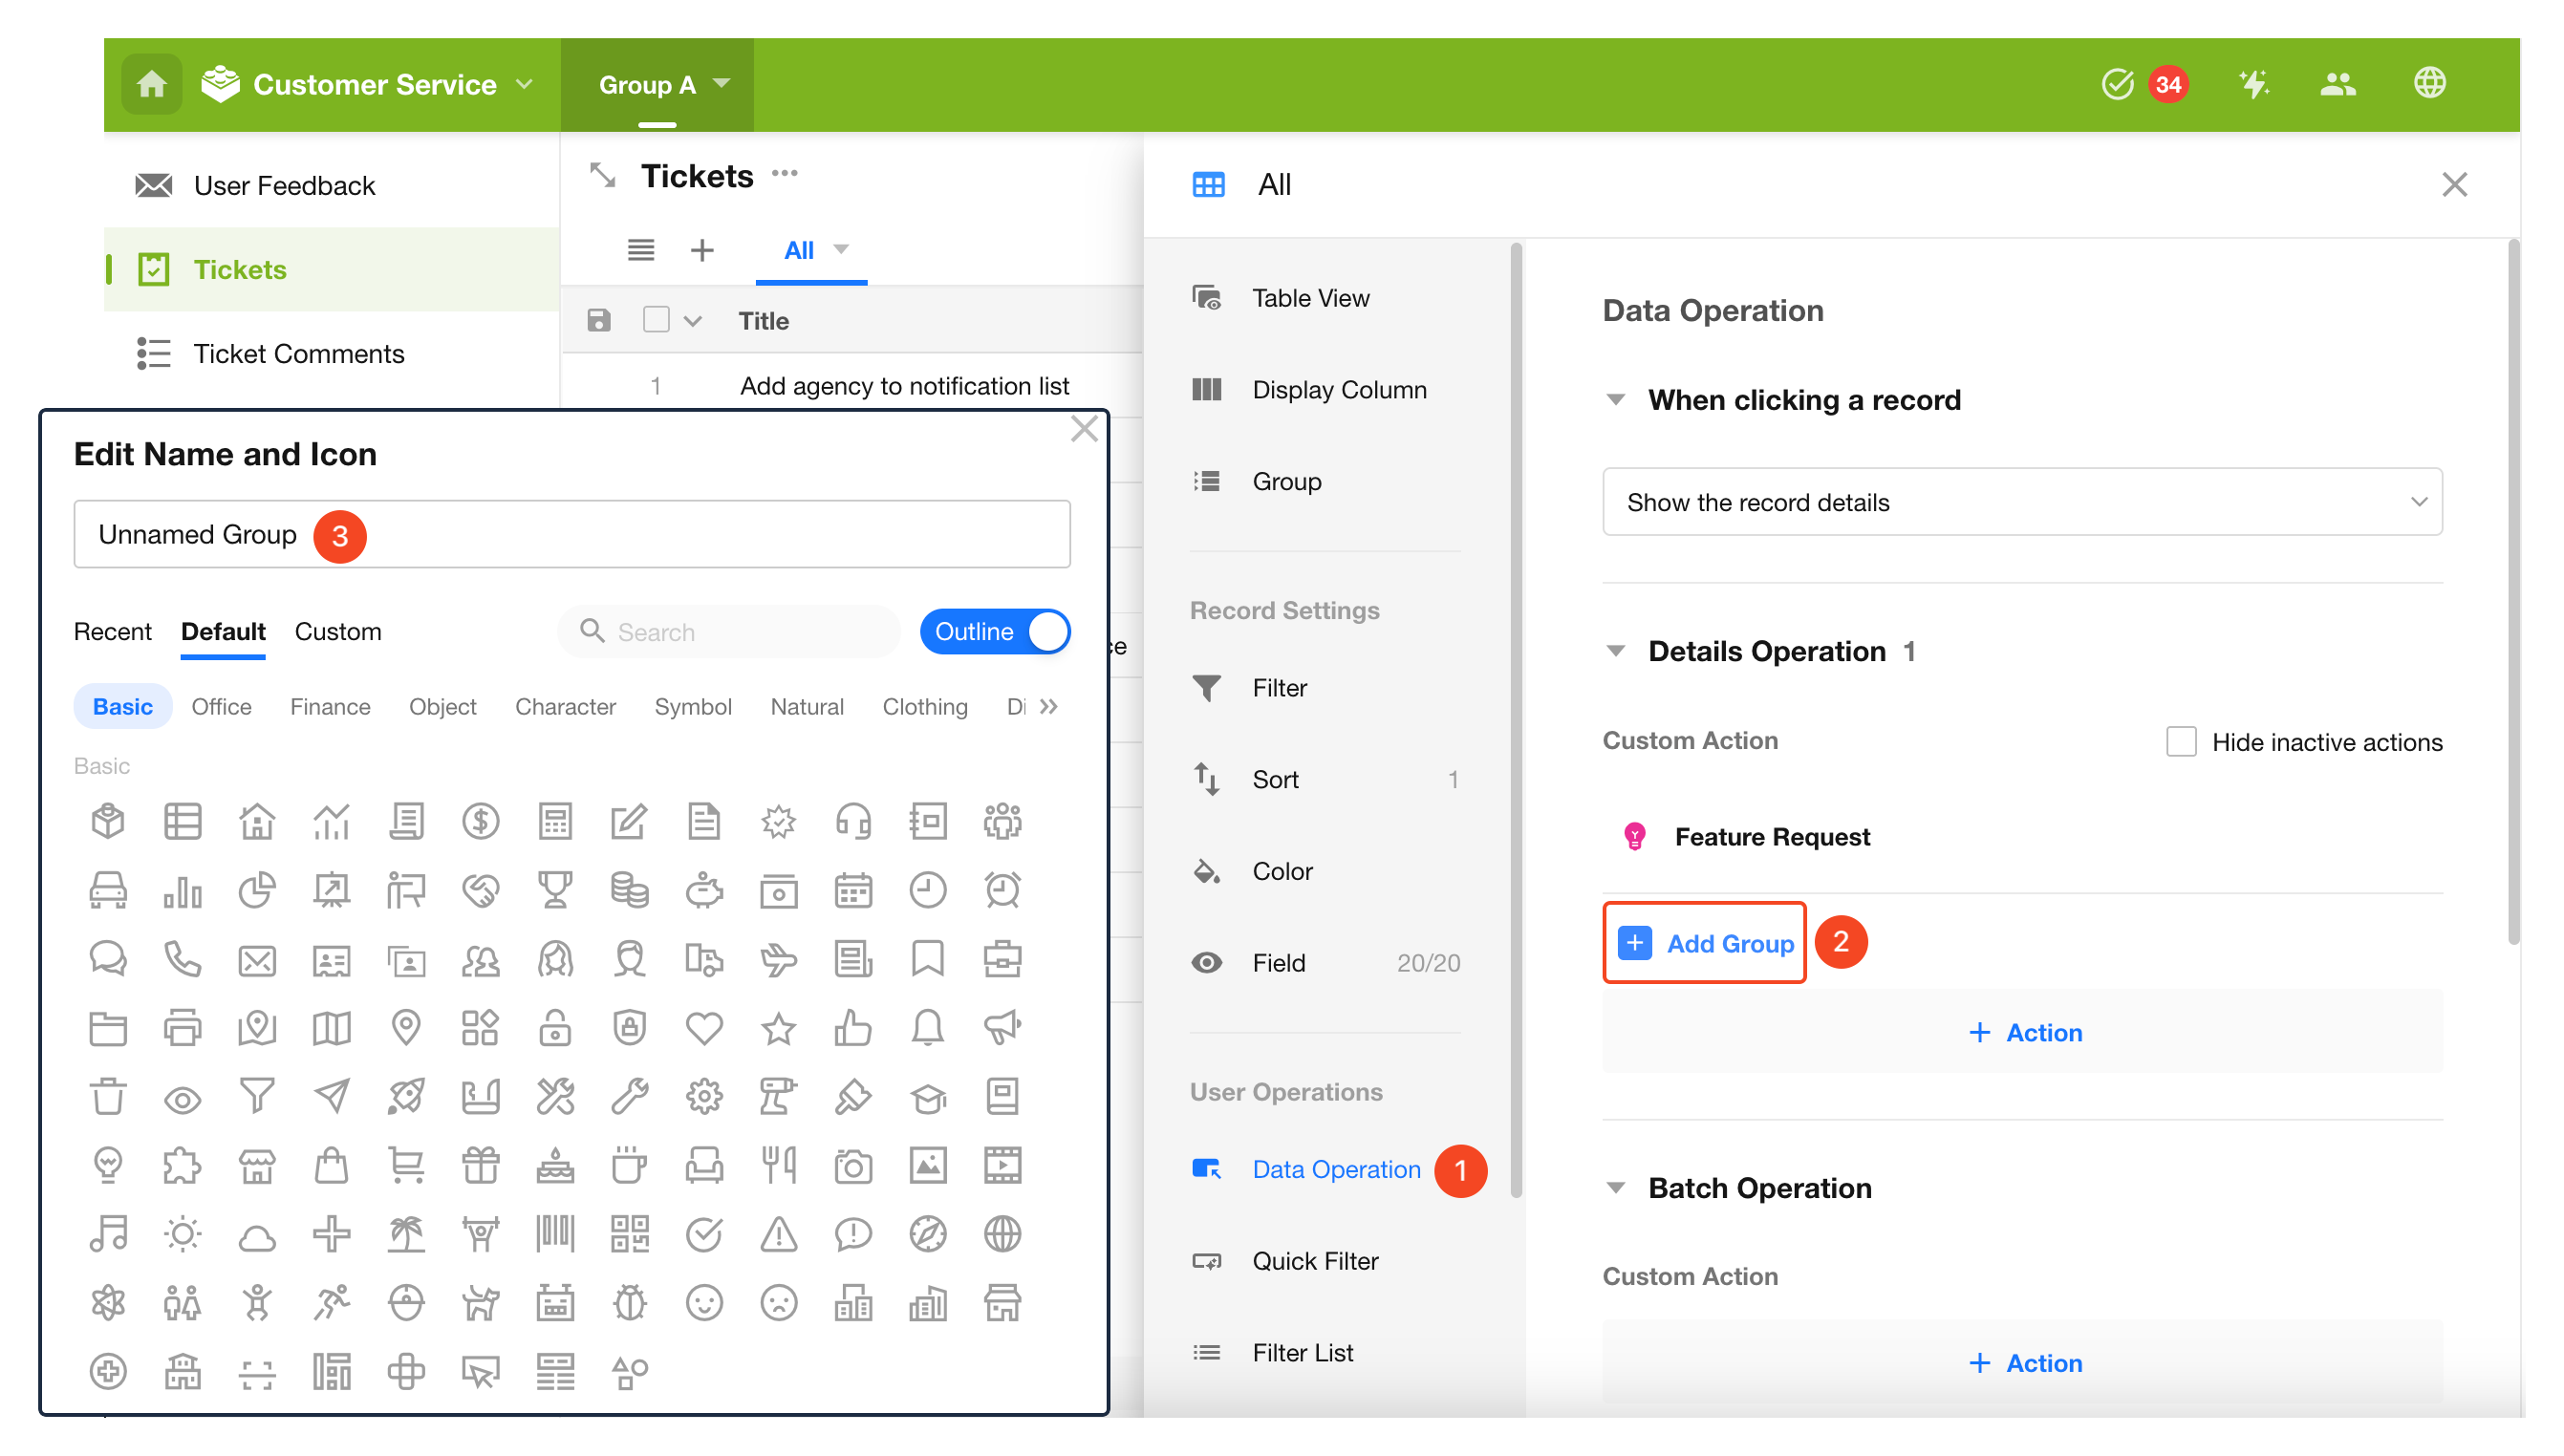
Task: Click the contacts people icon in header
Action: pyautogui.click(x=2337, y=84)
